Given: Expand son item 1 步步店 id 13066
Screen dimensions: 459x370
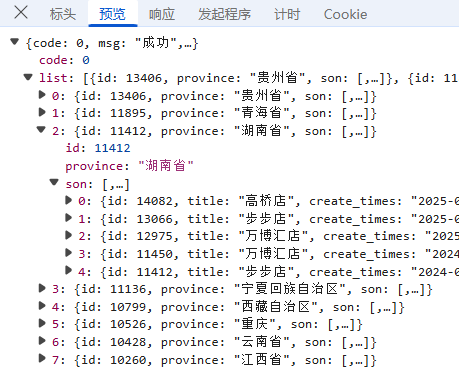Looking at the screenshot, I should 69,218.
